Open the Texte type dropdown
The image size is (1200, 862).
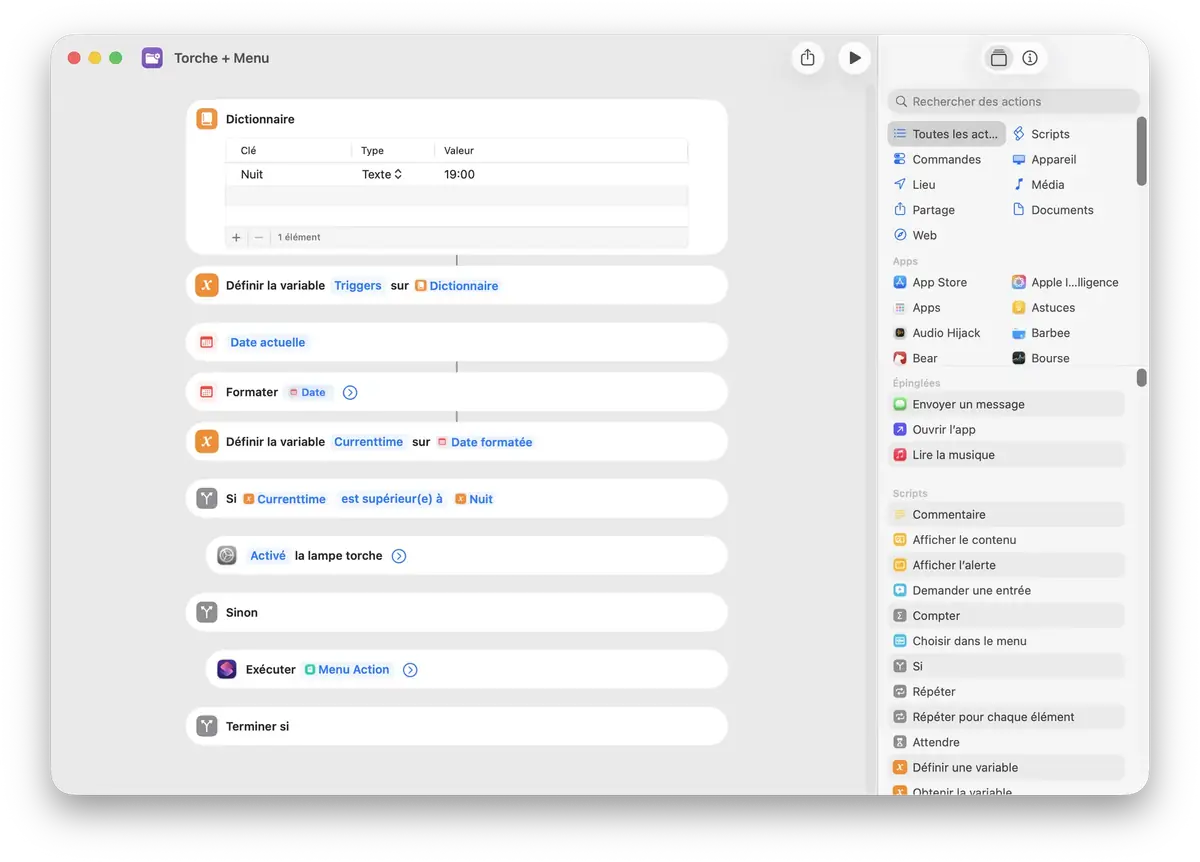pos(382,174)
